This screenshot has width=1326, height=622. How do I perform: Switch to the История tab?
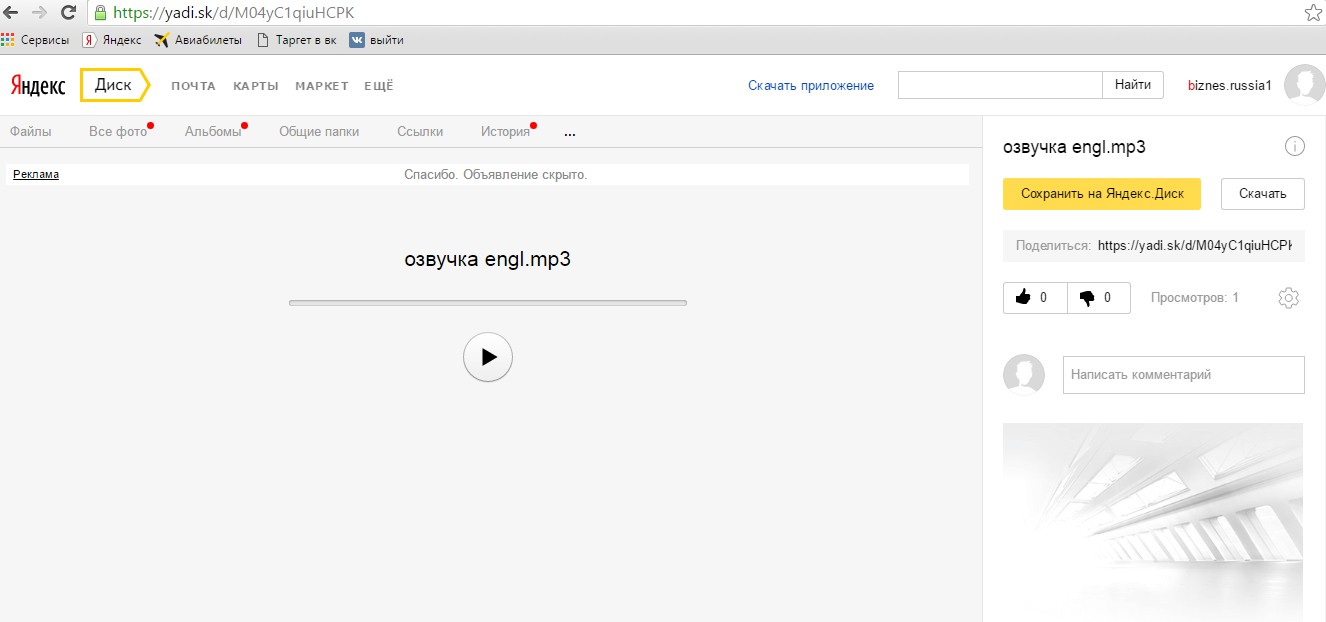pyautogui.click(x=505, y=131)
